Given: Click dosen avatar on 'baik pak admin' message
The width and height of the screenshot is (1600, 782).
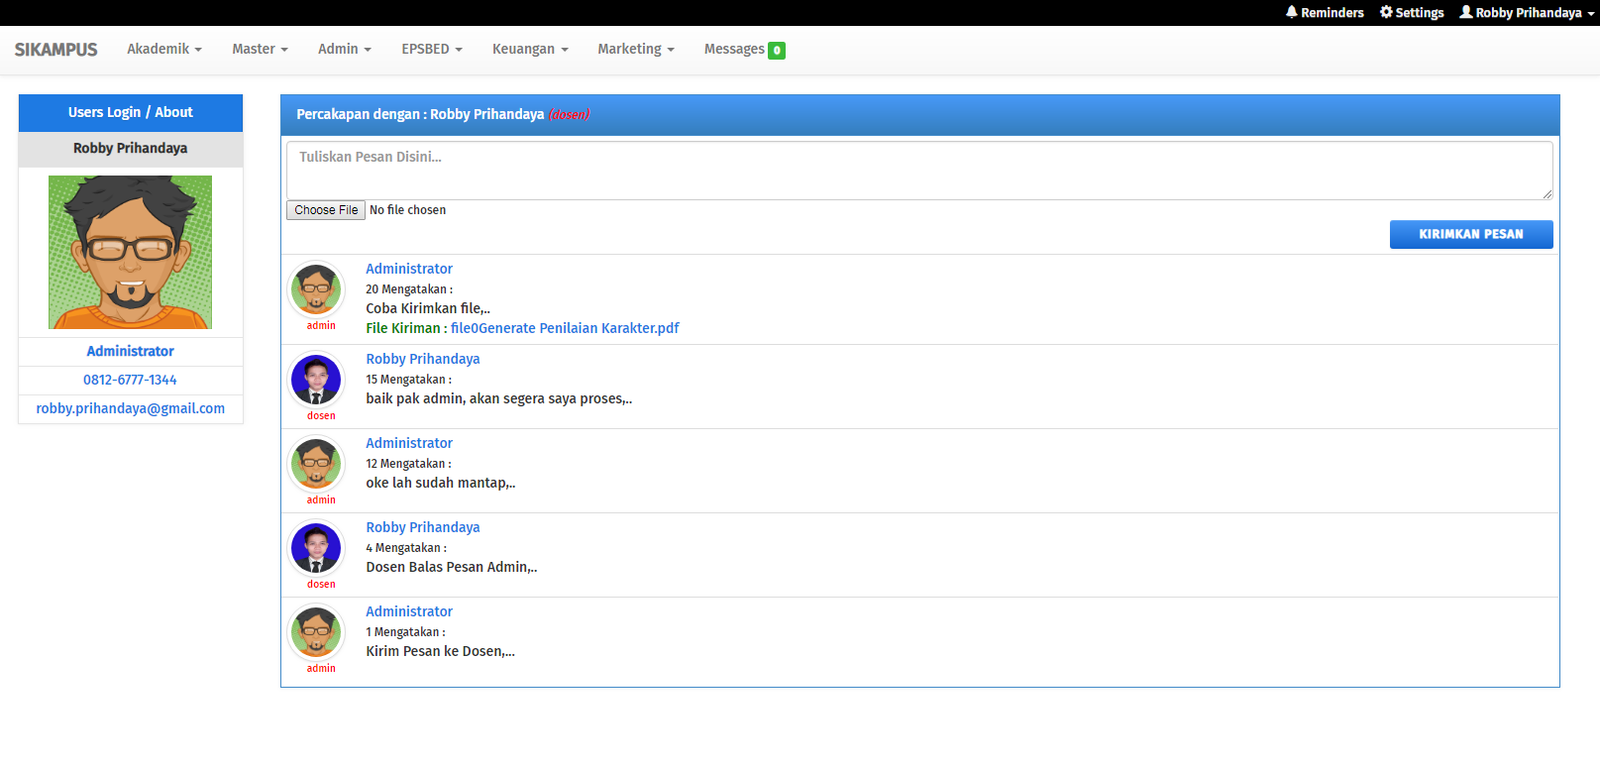Looking at the screenshot, I should point(316,379).
